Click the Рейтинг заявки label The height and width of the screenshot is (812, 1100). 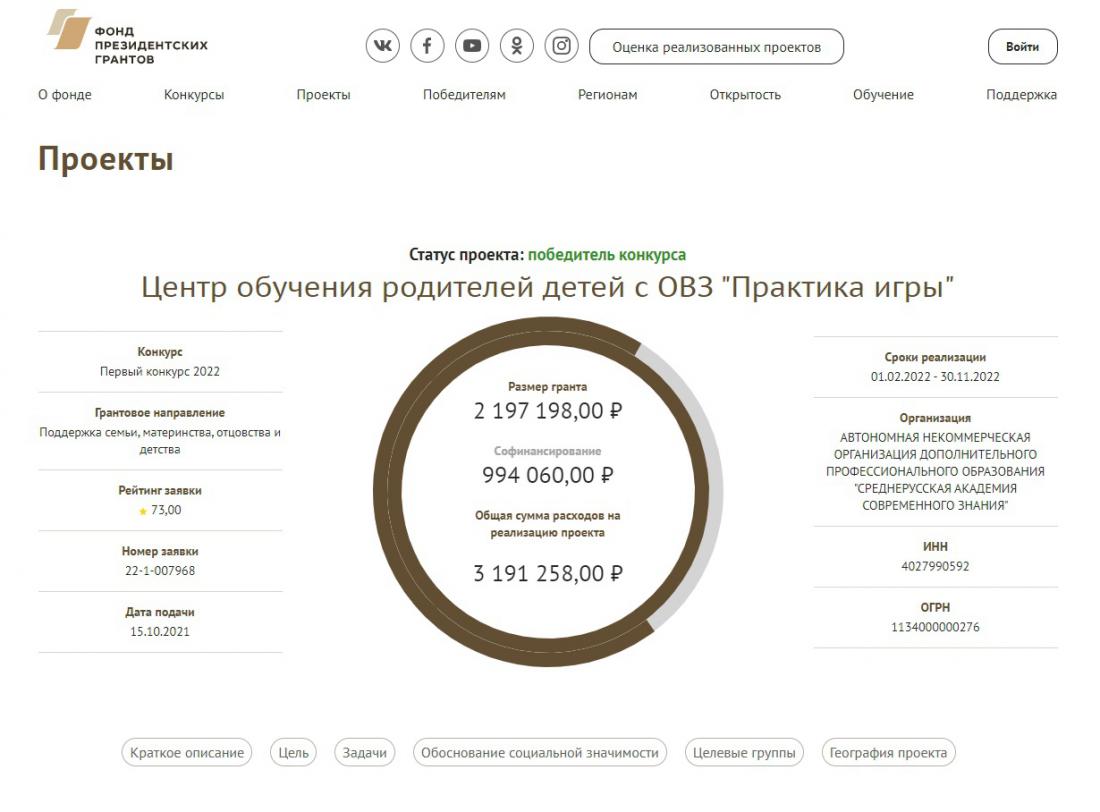pyautogui.click(x=160, y=491)
